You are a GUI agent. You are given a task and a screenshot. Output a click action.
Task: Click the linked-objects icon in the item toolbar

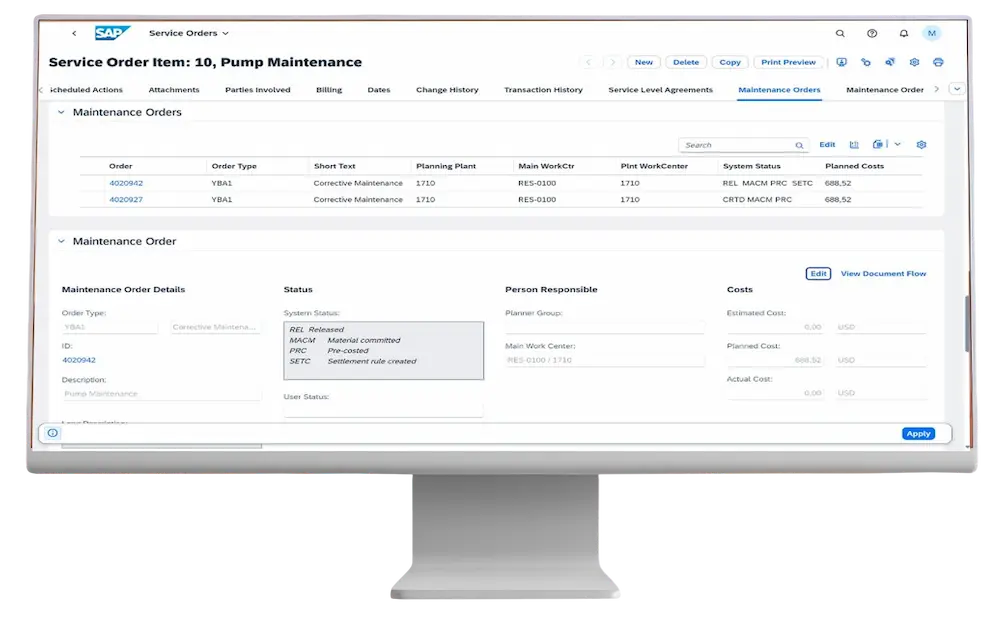(x=865, y=62)
